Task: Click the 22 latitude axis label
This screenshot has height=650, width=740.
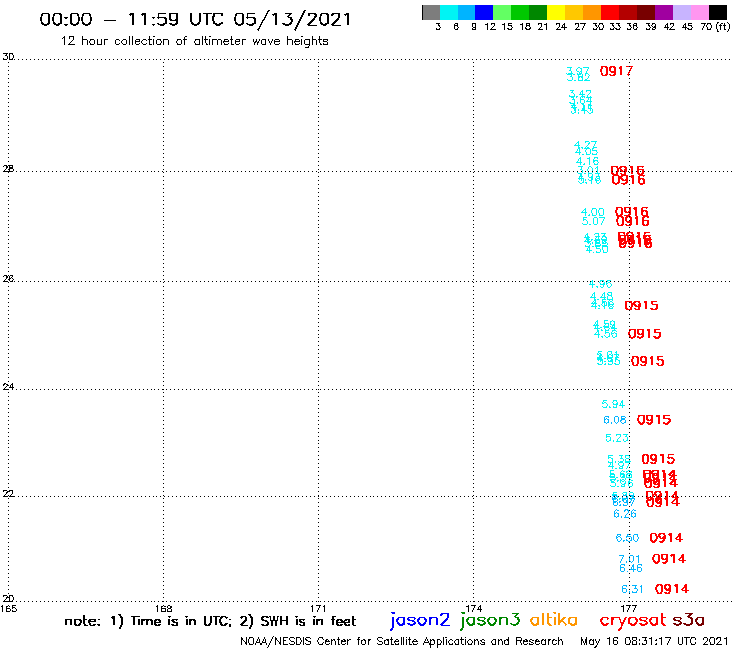Action: click(8, 493)
